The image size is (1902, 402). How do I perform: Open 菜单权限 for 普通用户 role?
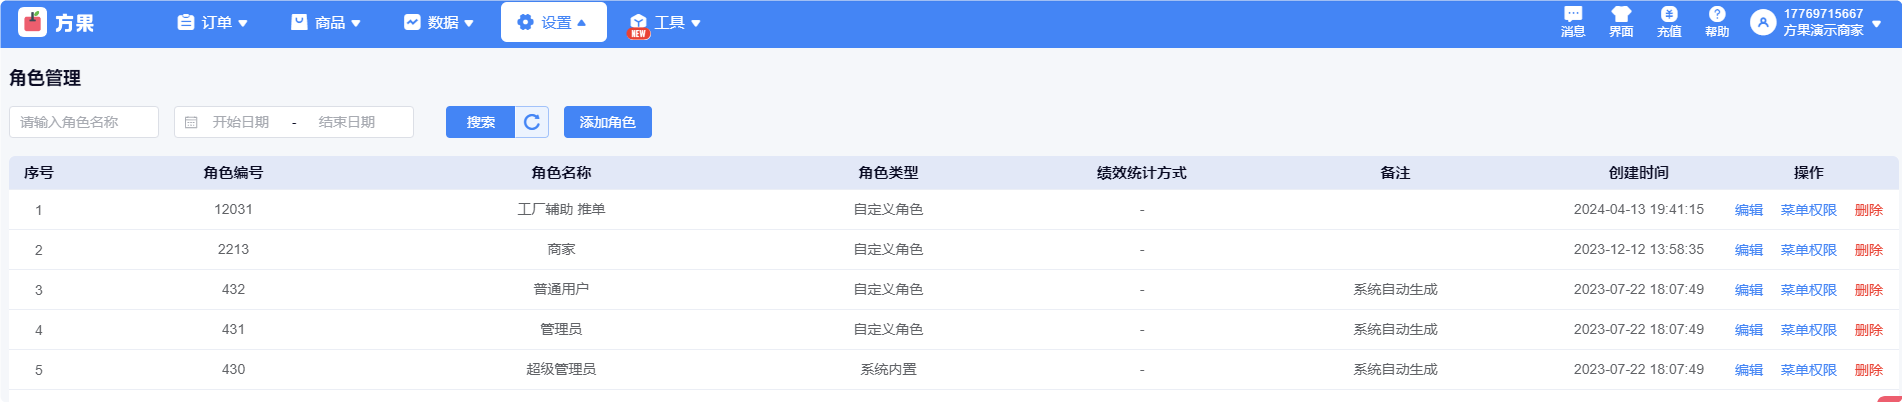(x=1808, y=290)
